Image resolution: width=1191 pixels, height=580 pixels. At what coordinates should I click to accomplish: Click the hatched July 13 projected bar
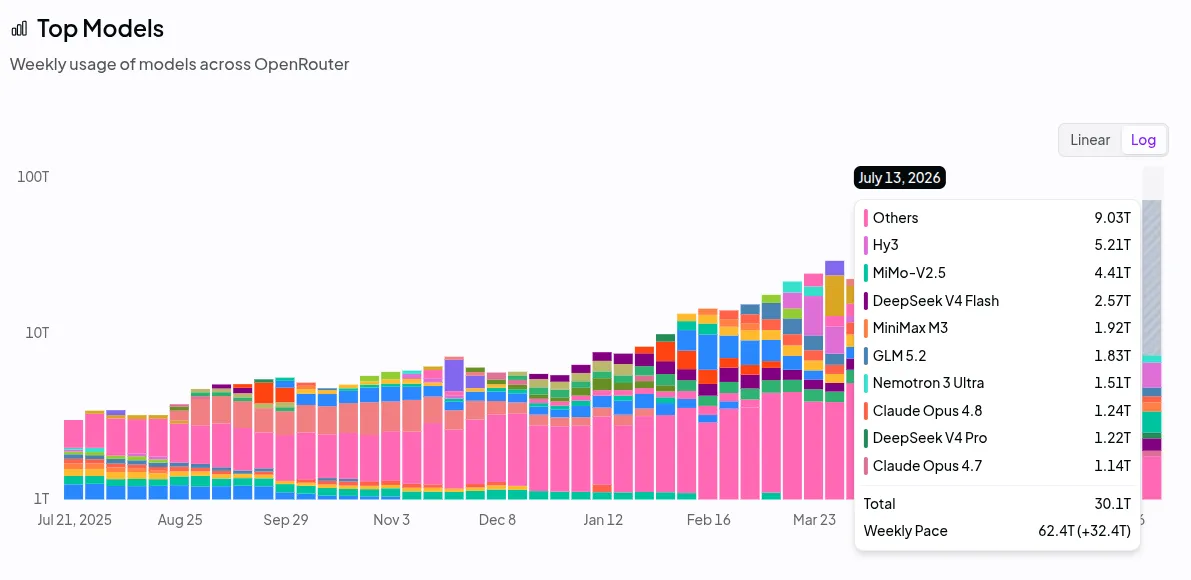coord(1152,277)
